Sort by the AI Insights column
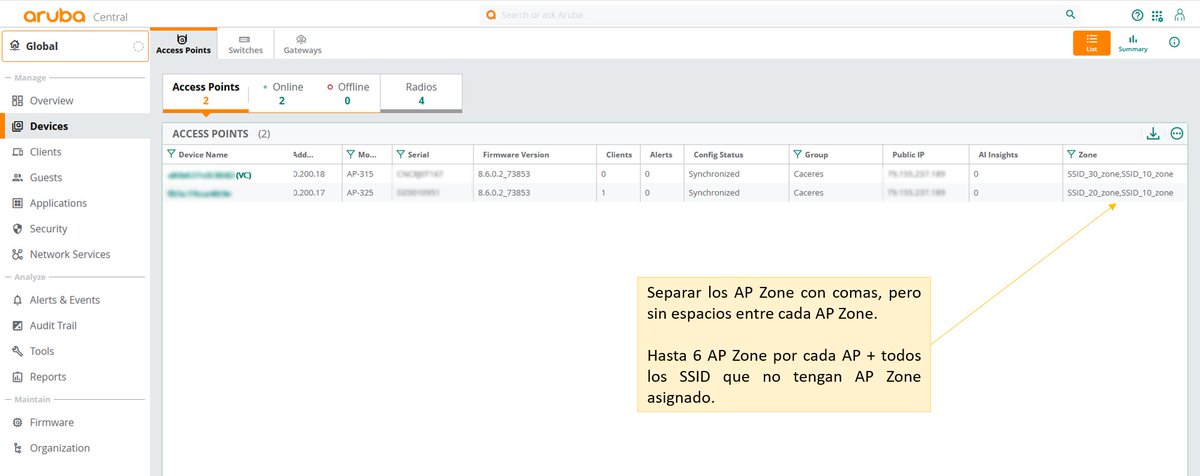1200x476 pixels. [x=998, y=155]
